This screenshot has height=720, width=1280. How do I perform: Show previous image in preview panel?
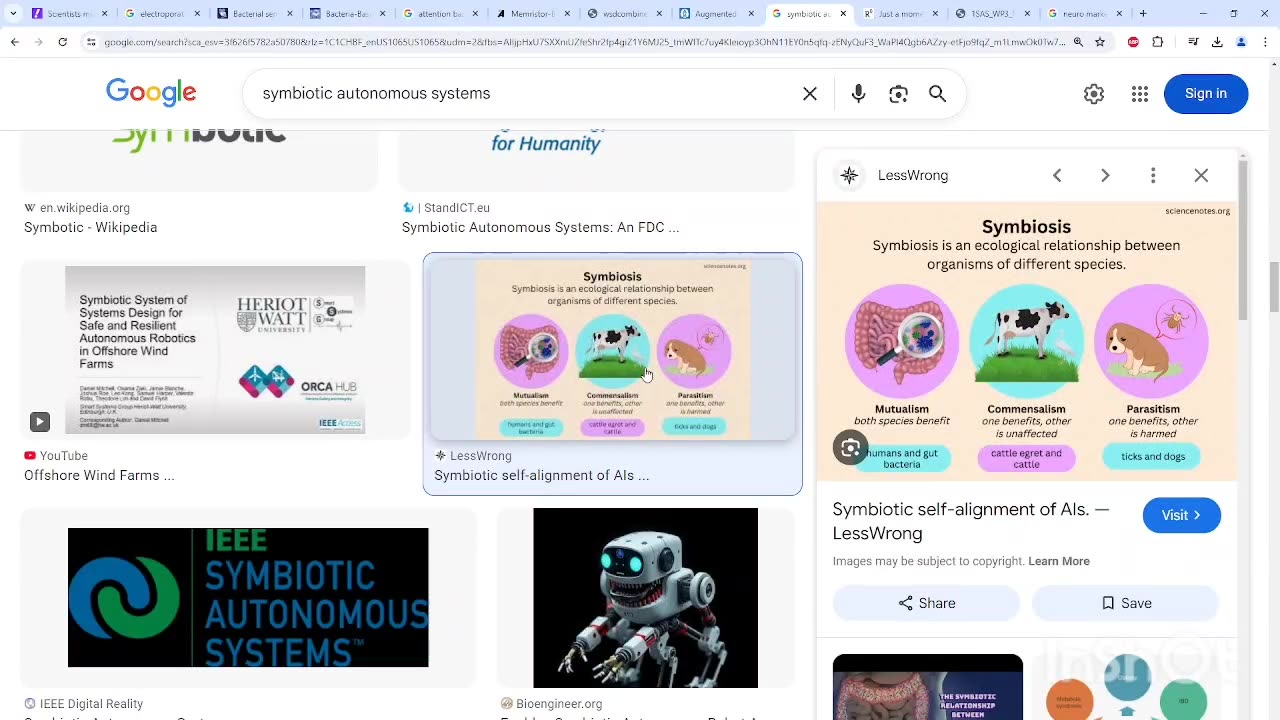point(1057,175)
